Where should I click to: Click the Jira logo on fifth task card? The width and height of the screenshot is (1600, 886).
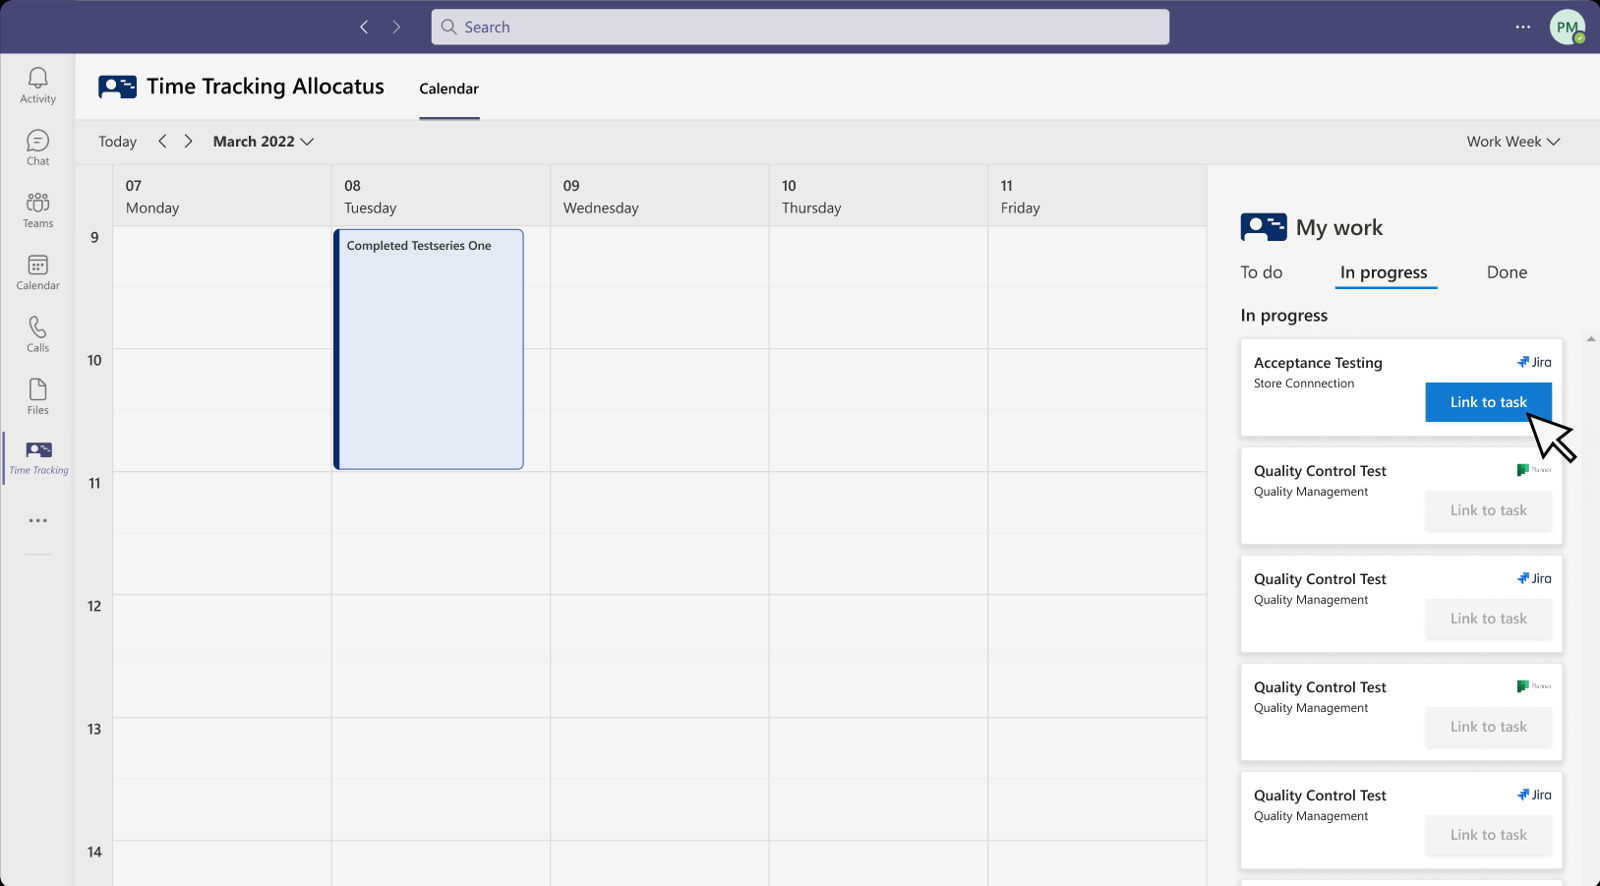click(1534, 794)
